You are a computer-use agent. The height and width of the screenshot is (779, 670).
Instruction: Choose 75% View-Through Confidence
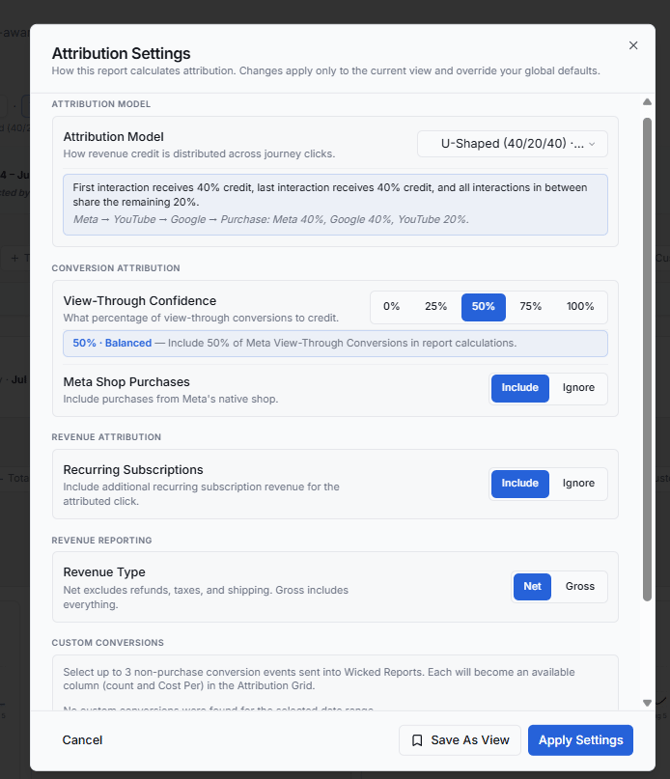(530, 307)
